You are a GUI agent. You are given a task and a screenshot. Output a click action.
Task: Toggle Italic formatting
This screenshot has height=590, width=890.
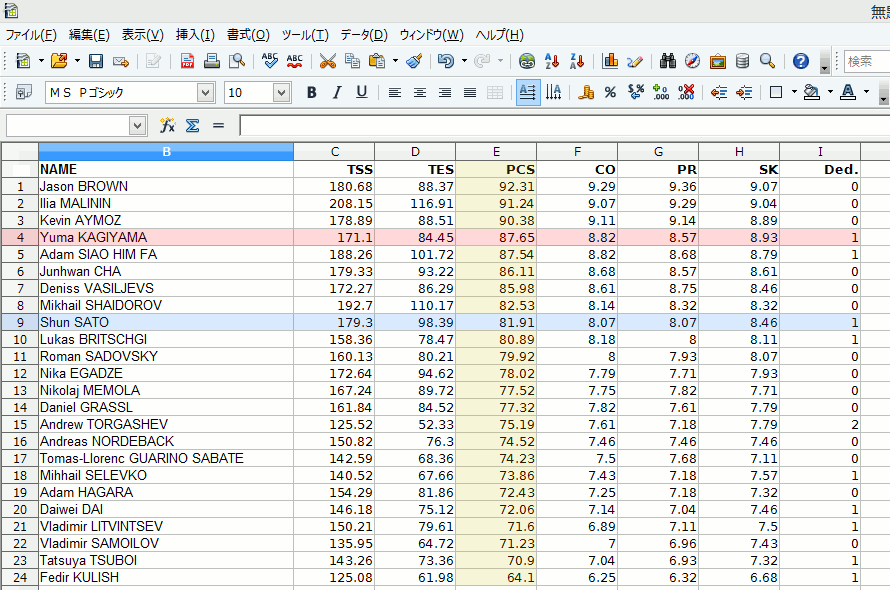click(x=337, y=92)
